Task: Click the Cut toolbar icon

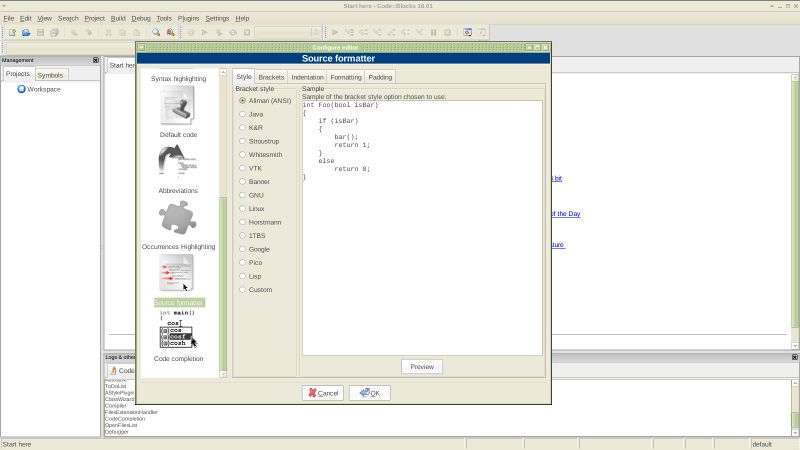Action: pos(108,32)
